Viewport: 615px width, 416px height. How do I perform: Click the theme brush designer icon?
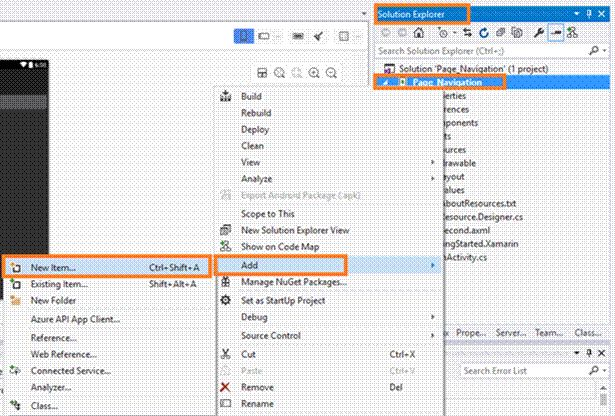click(318, 36)
